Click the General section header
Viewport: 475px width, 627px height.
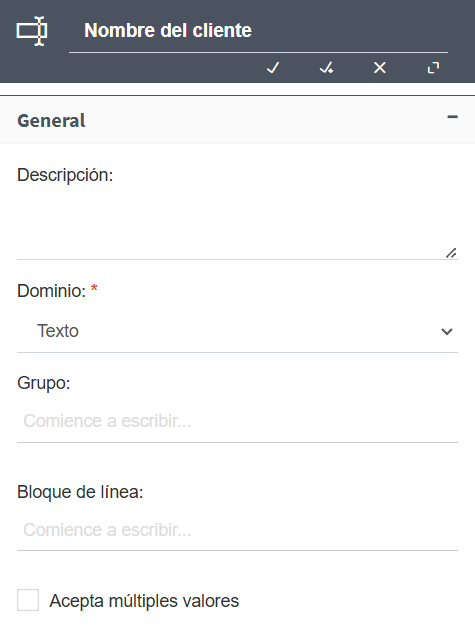click(x=238, y=120)
